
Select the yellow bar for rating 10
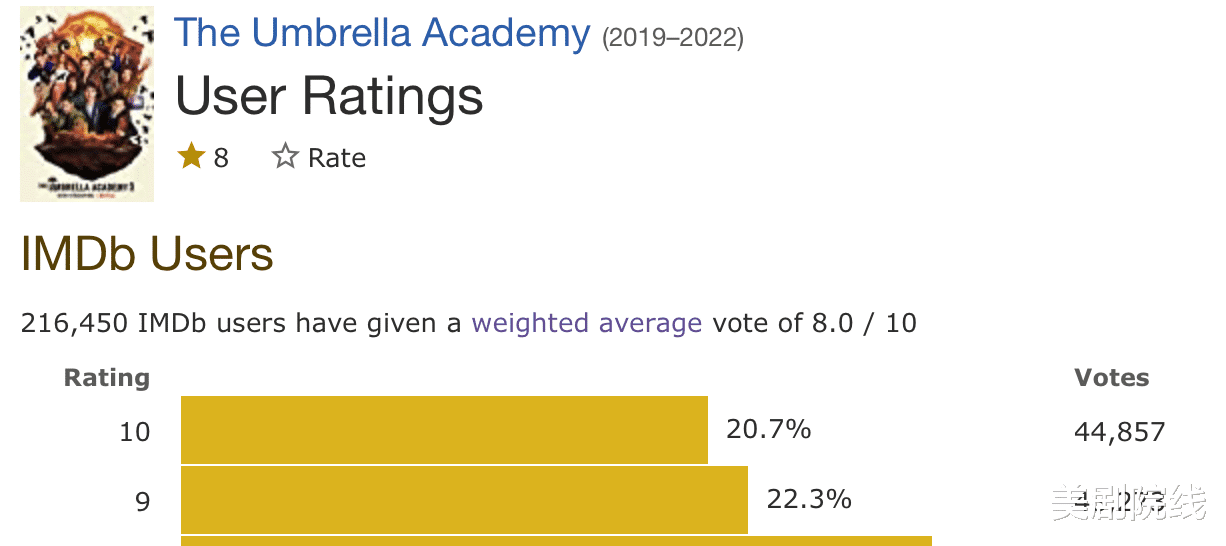pos(444,430)
